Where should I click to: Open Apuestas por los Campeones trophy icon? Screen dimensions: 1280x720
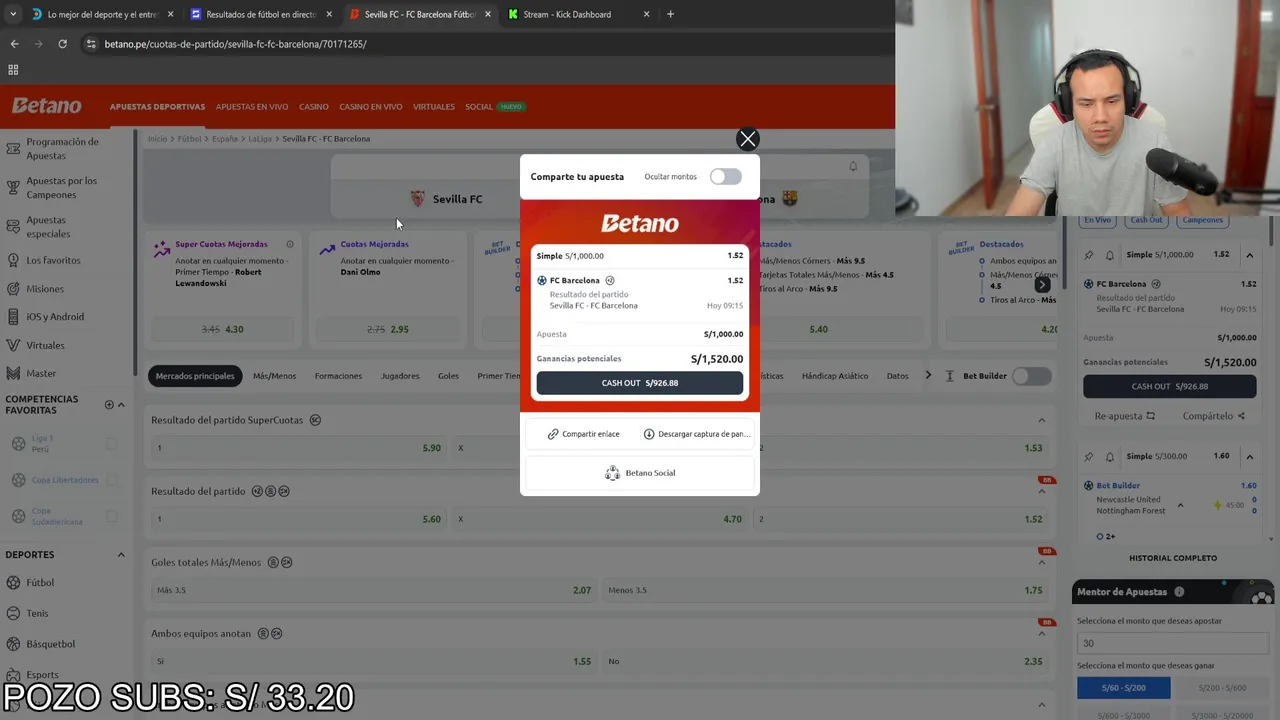click(13, 188)
